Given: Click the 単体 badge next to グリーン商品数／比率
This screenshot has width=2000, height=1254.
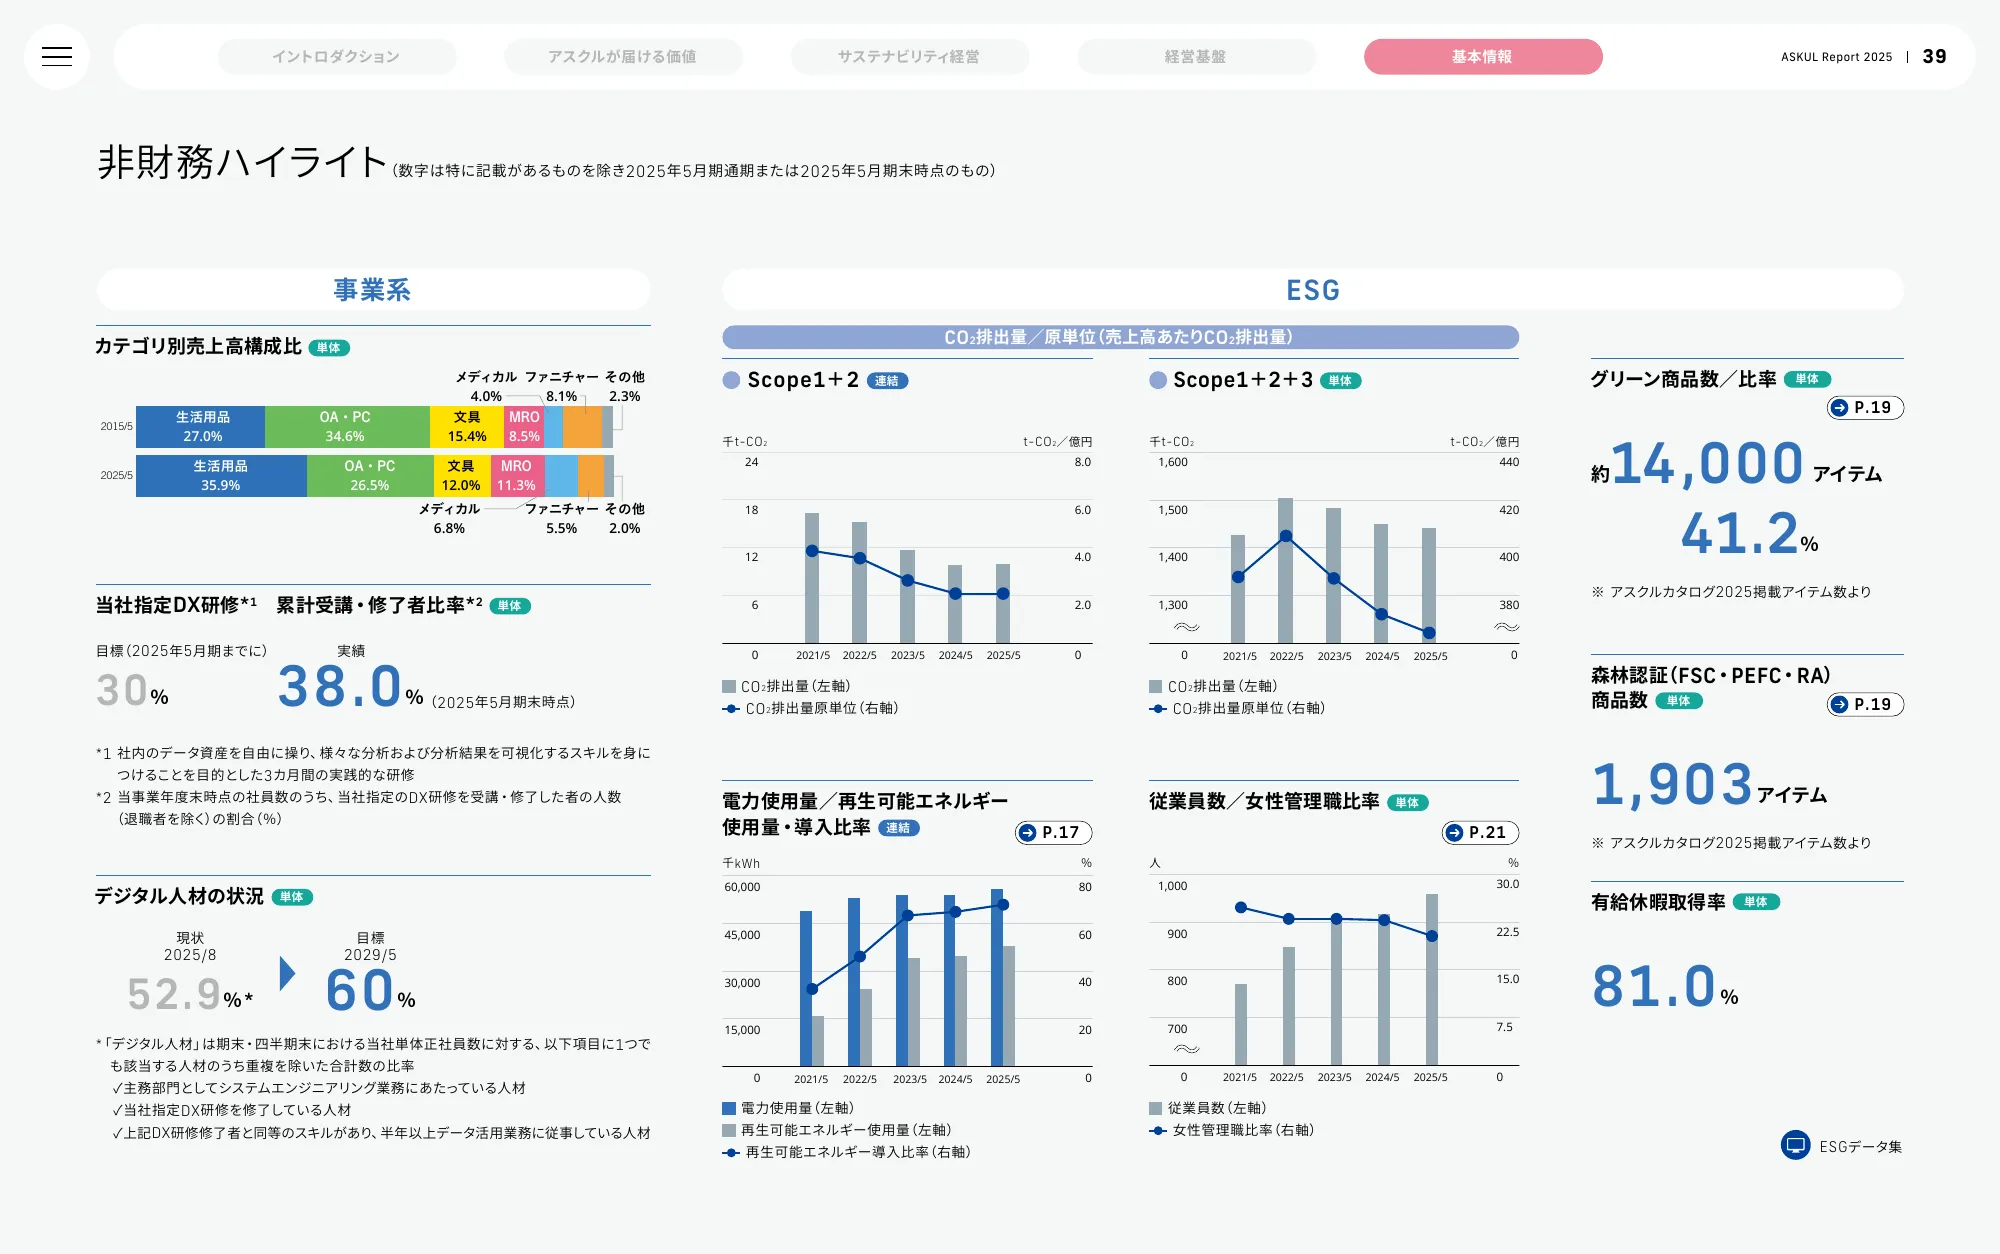Looking at the screenshot, I should (1807, 379).
